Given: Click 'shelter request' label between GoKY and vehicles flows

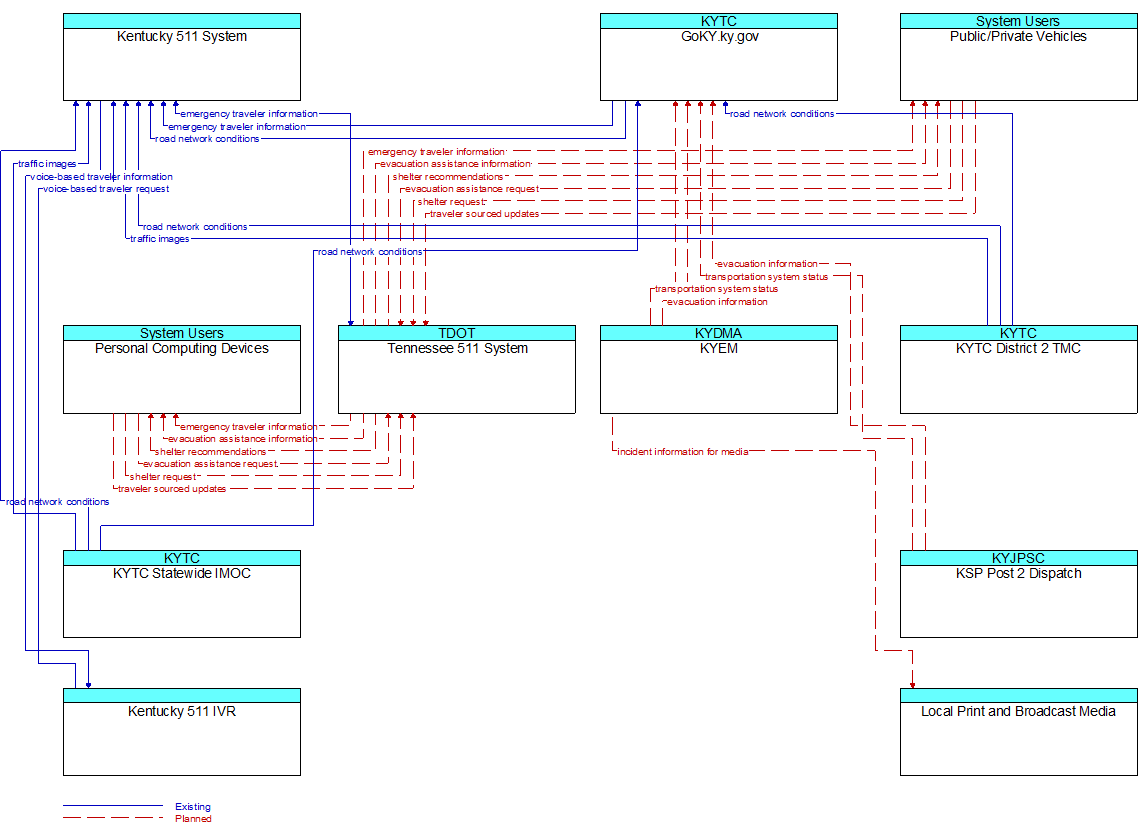Looking at the screenshot, I should (451, 202).
